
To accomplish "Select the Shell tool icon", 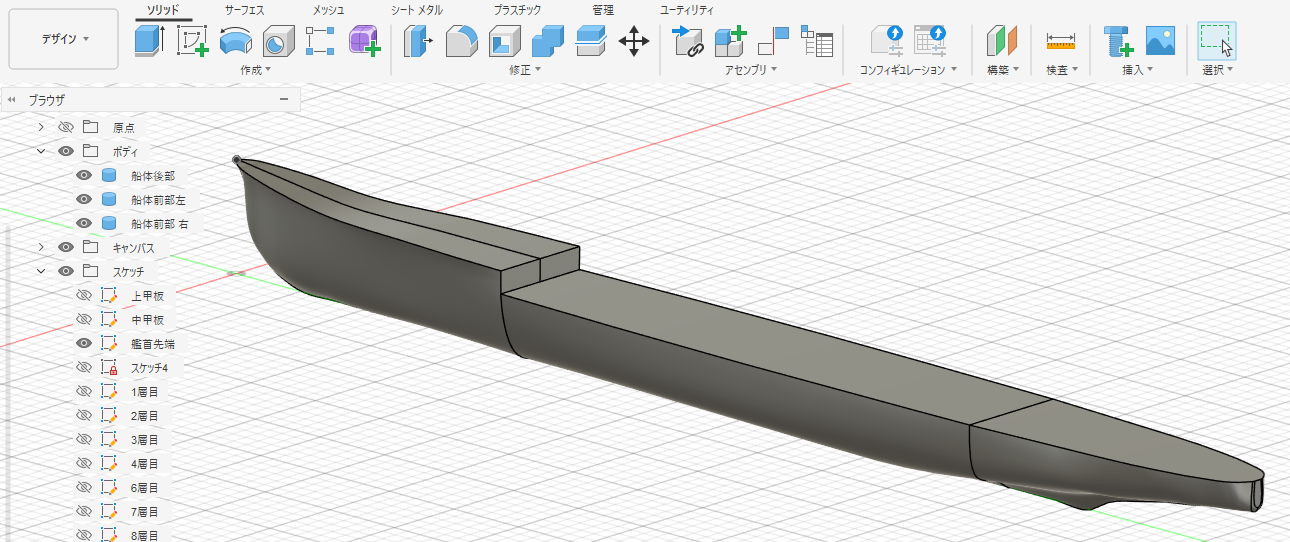I will [x=503, y=42].
